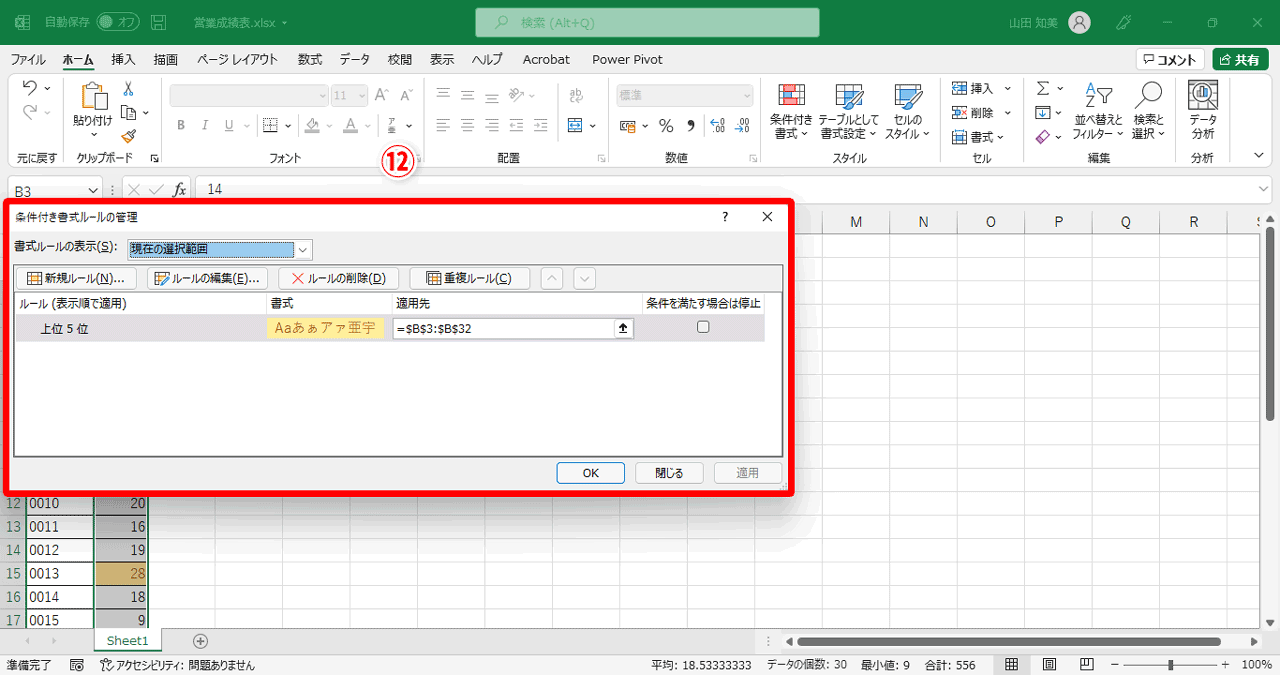Click the Undo arrow icon
Viewport: 1280px width, 675px height.
(28, 88)
